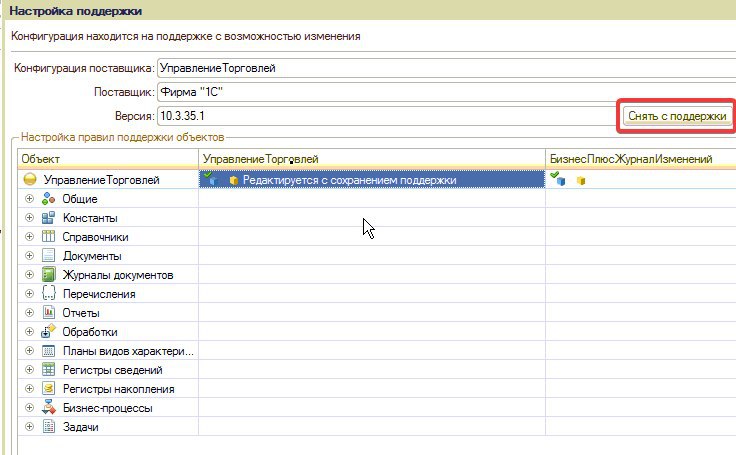Expand the Регистры сведений node
This screenshot has height=455, width=736.
tap(29, 370)
